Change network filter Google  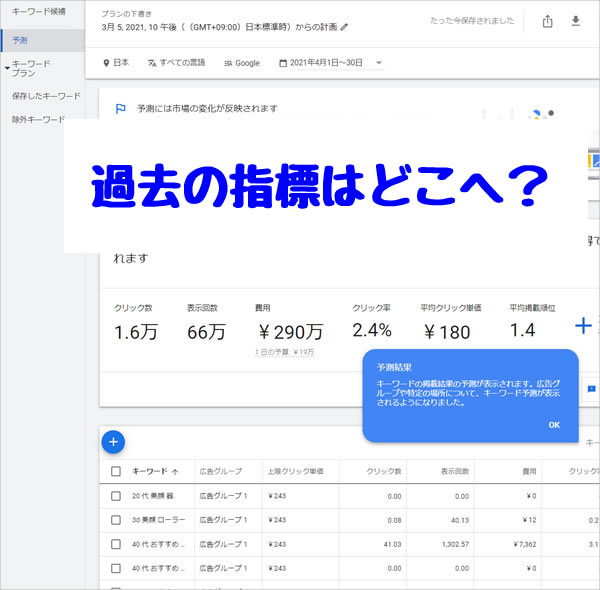coord(247,63)
